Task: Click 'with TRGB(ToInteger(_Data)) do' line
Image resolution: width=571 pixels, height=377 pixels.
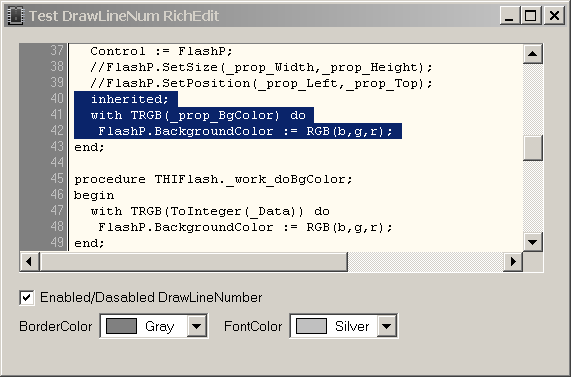Action: [x=210, y=211]
